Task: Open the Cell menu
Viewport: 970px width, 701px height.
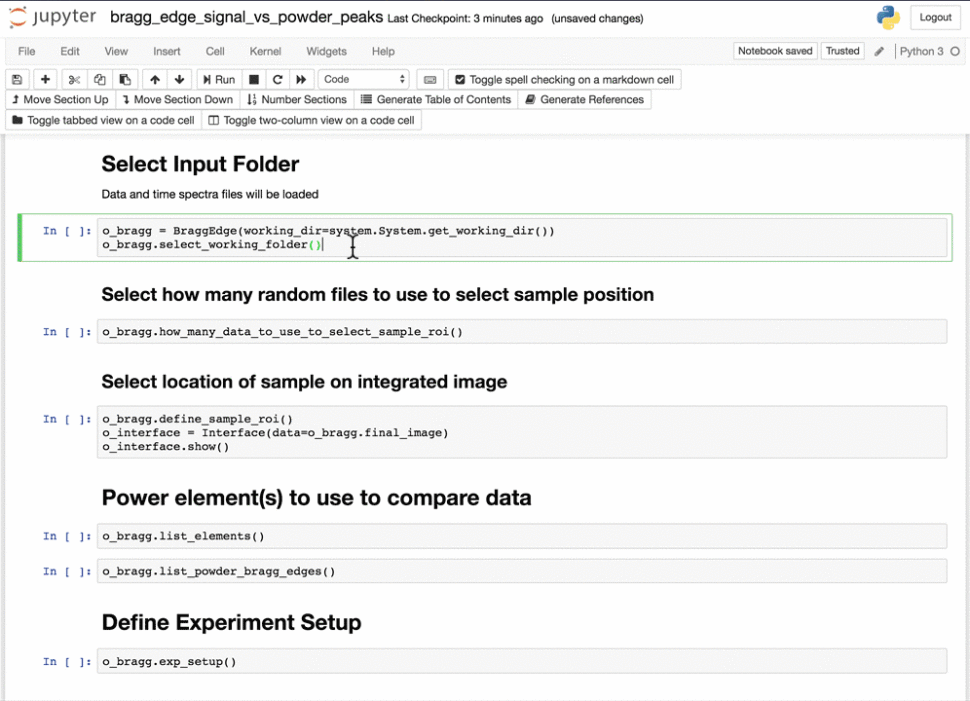Action: (x=215, y=51)
